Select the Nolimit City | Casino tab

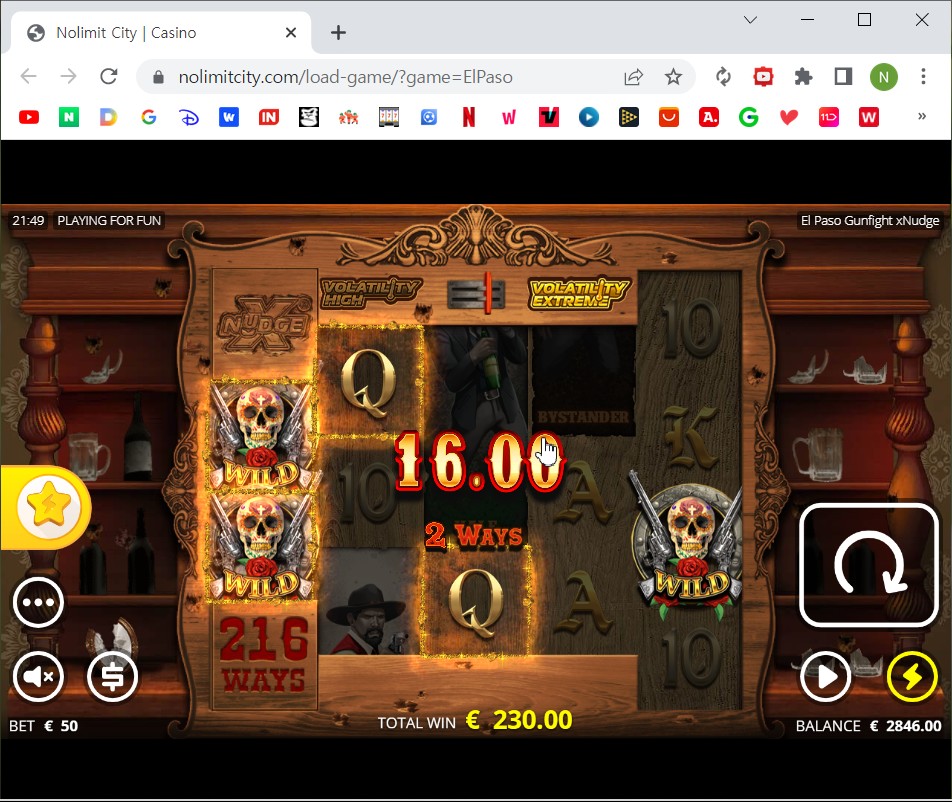161,33
